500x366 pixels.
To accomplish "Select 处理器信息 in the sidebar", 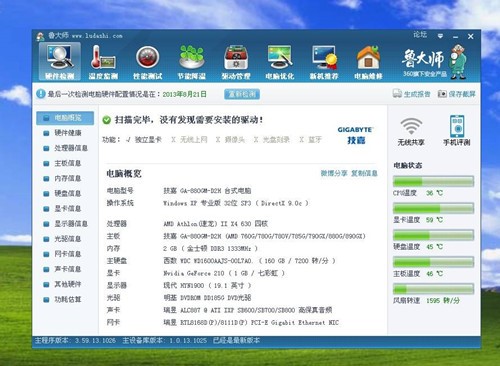I will pyautogui.click(x=65, y=148).
